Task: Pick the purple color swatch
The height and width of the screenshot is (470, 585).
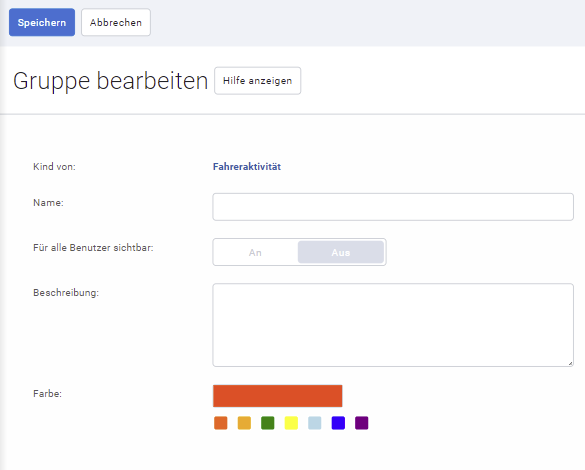Action: tap(362, 423)
